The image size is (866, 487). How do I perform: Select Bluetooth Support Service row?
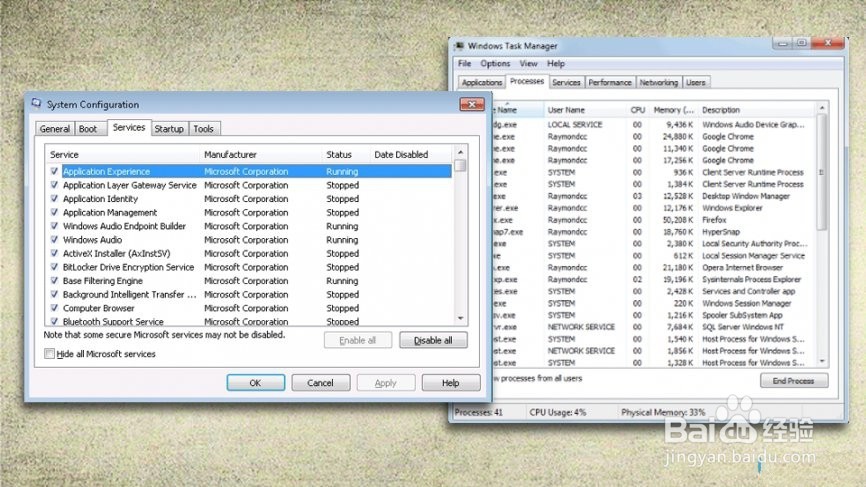249,321
